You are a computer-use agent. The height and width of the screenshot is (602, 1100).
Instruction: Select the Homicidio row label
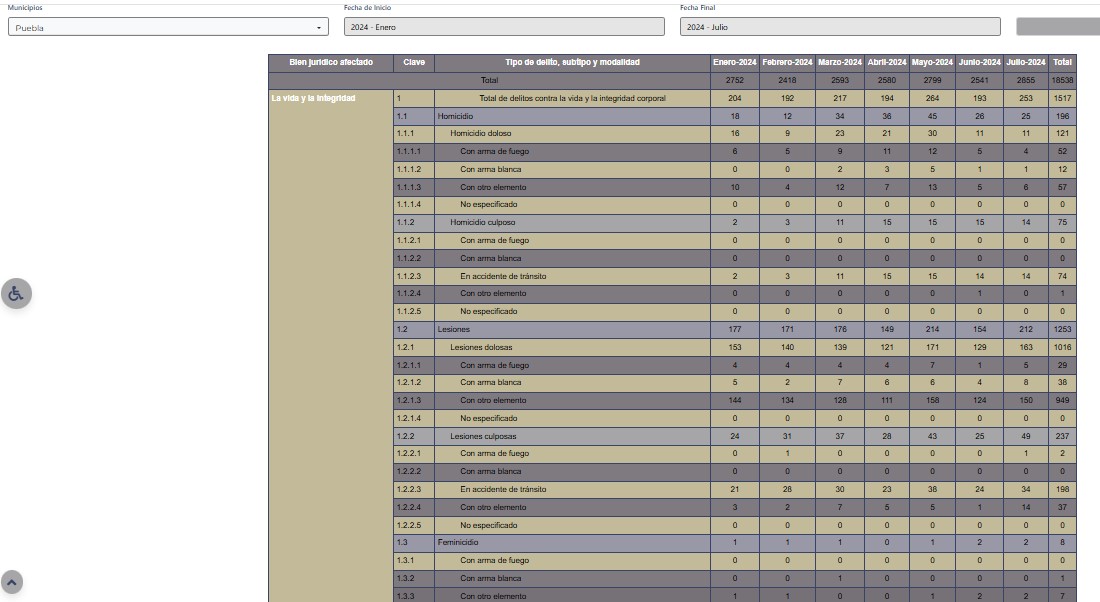455,116
